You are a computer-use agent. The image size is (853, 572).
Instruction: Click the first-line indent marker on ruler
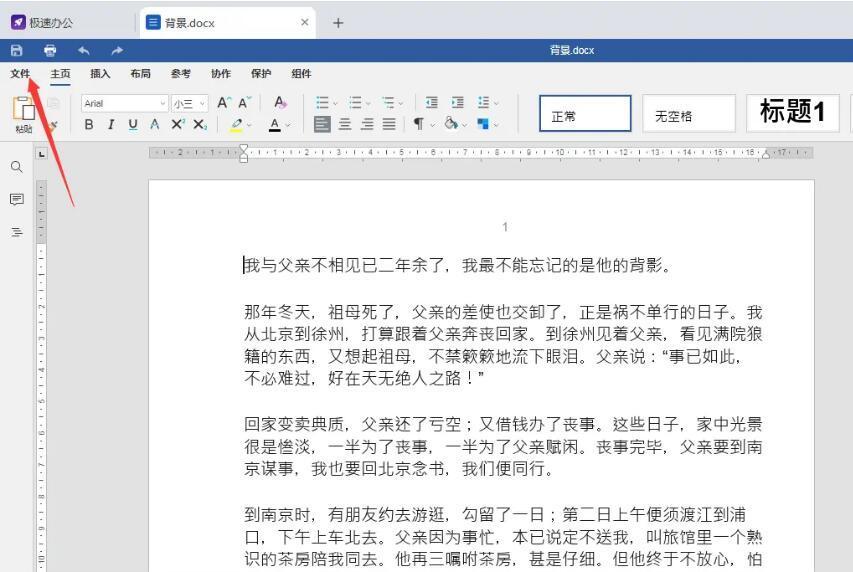click(x=244, y=149)
